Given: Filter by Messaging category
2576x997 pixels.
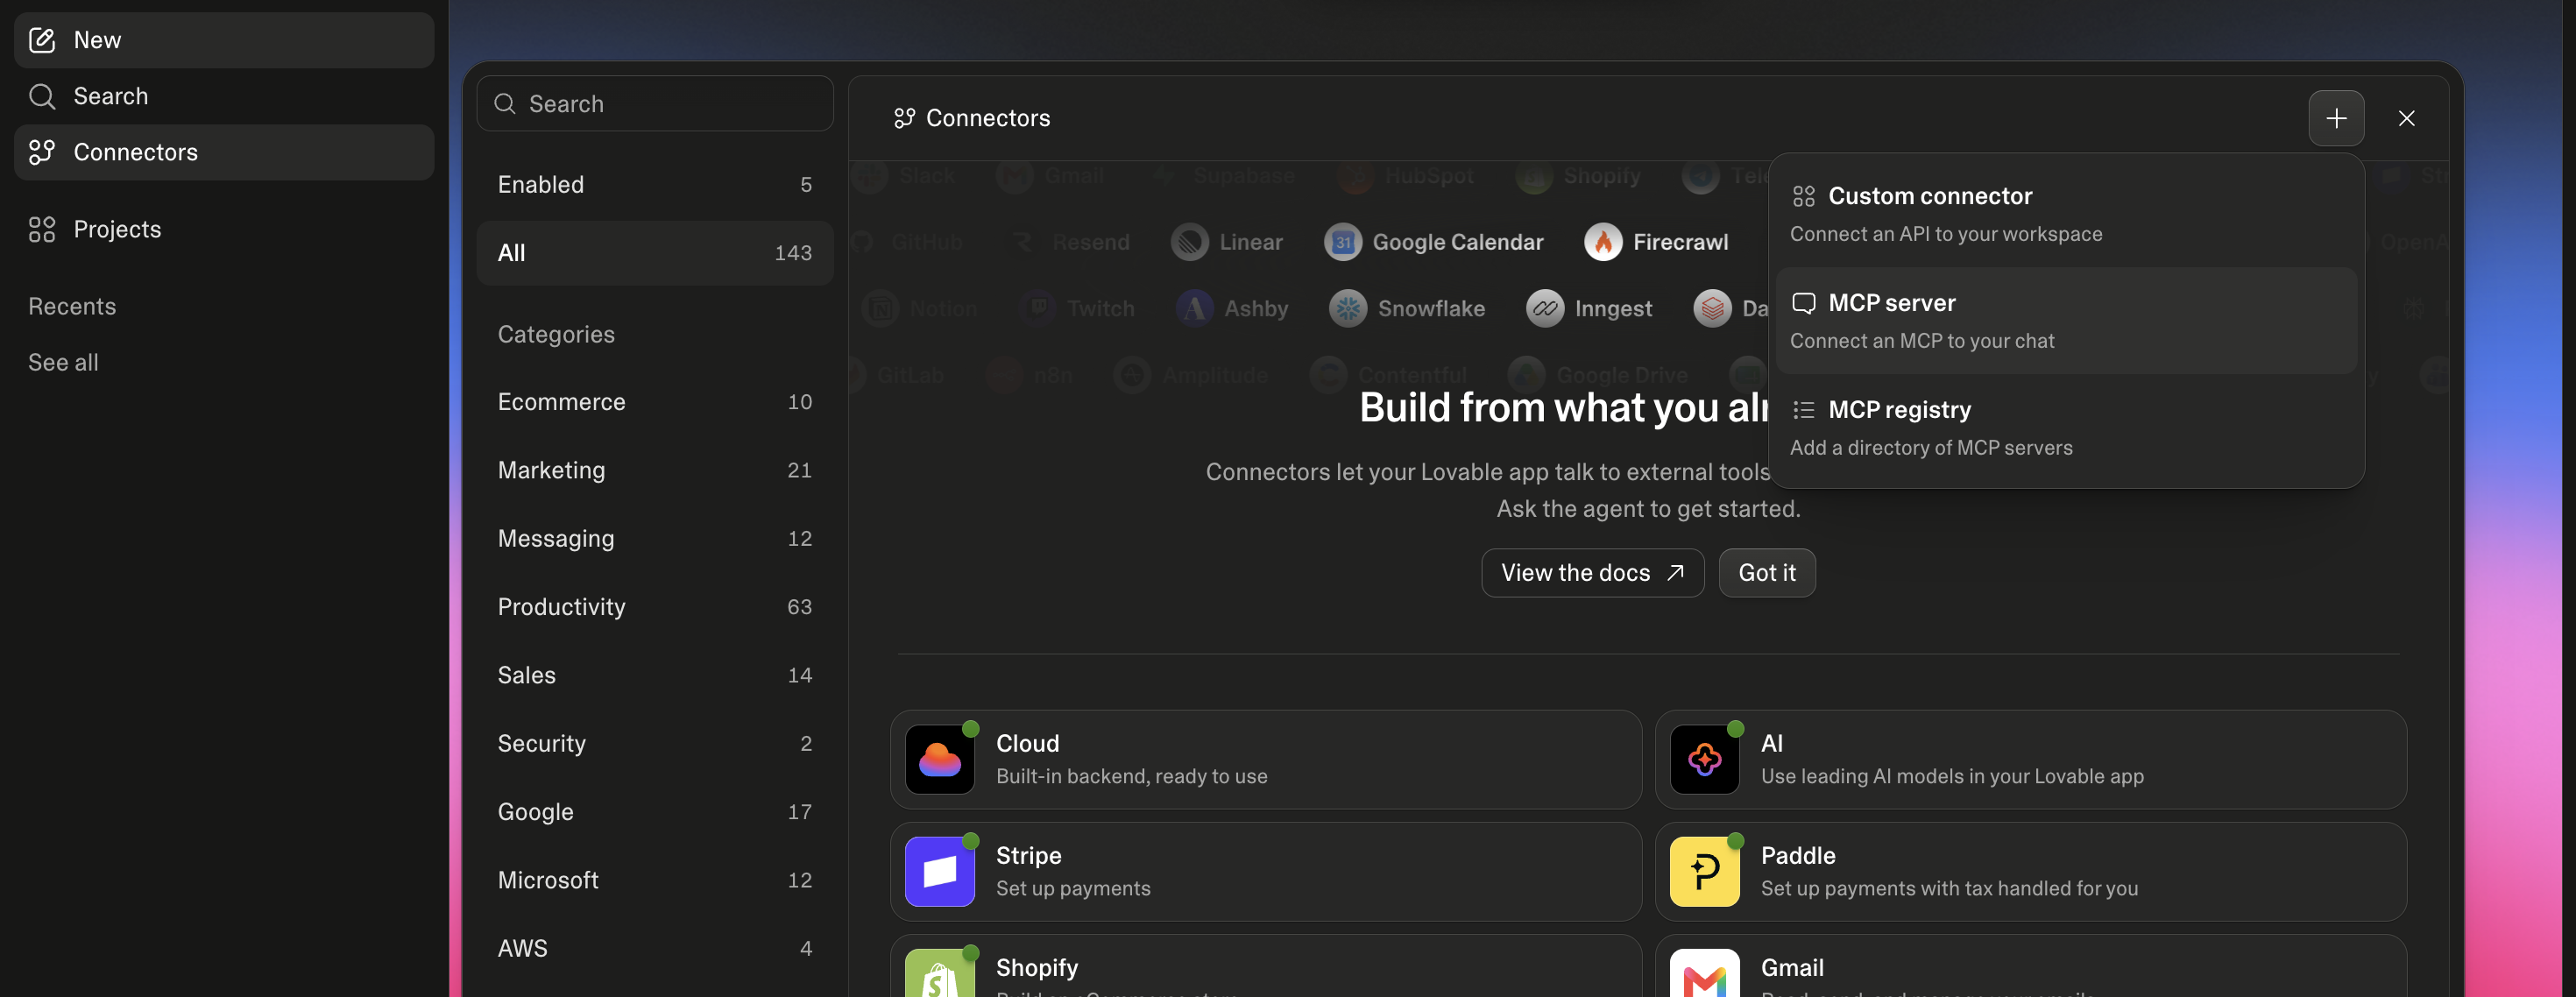Looking at the screenshot, I should point(655,538).
